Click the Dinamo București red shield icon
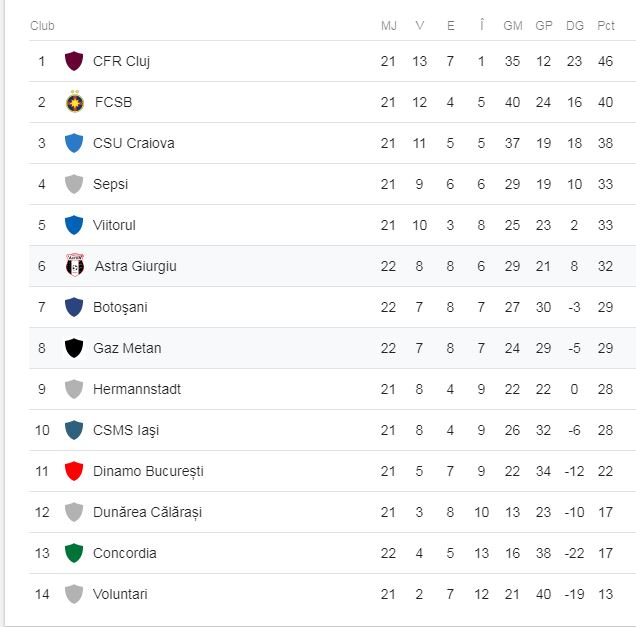 pyautogui.click(x=73, y=471)
